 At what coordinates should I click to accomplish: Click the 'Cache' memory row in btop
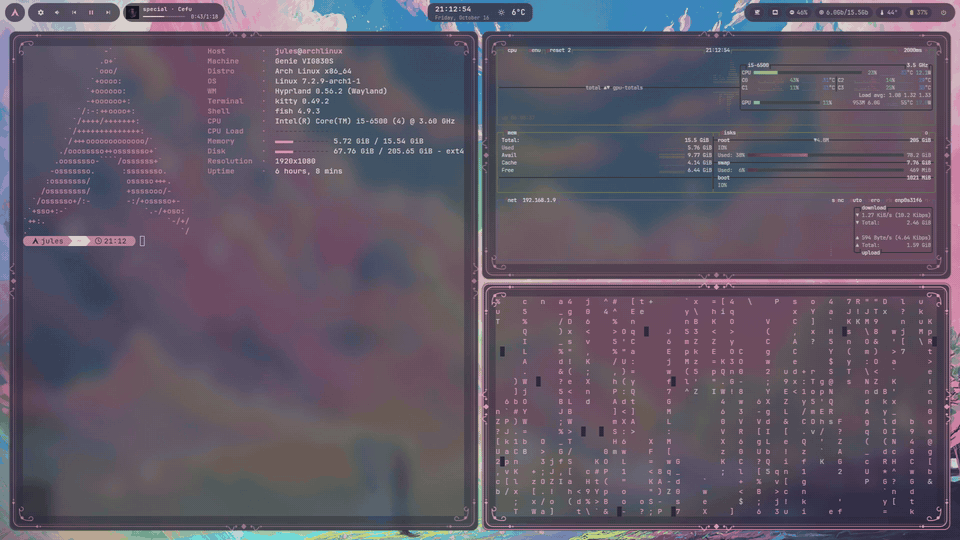point(606,163)
